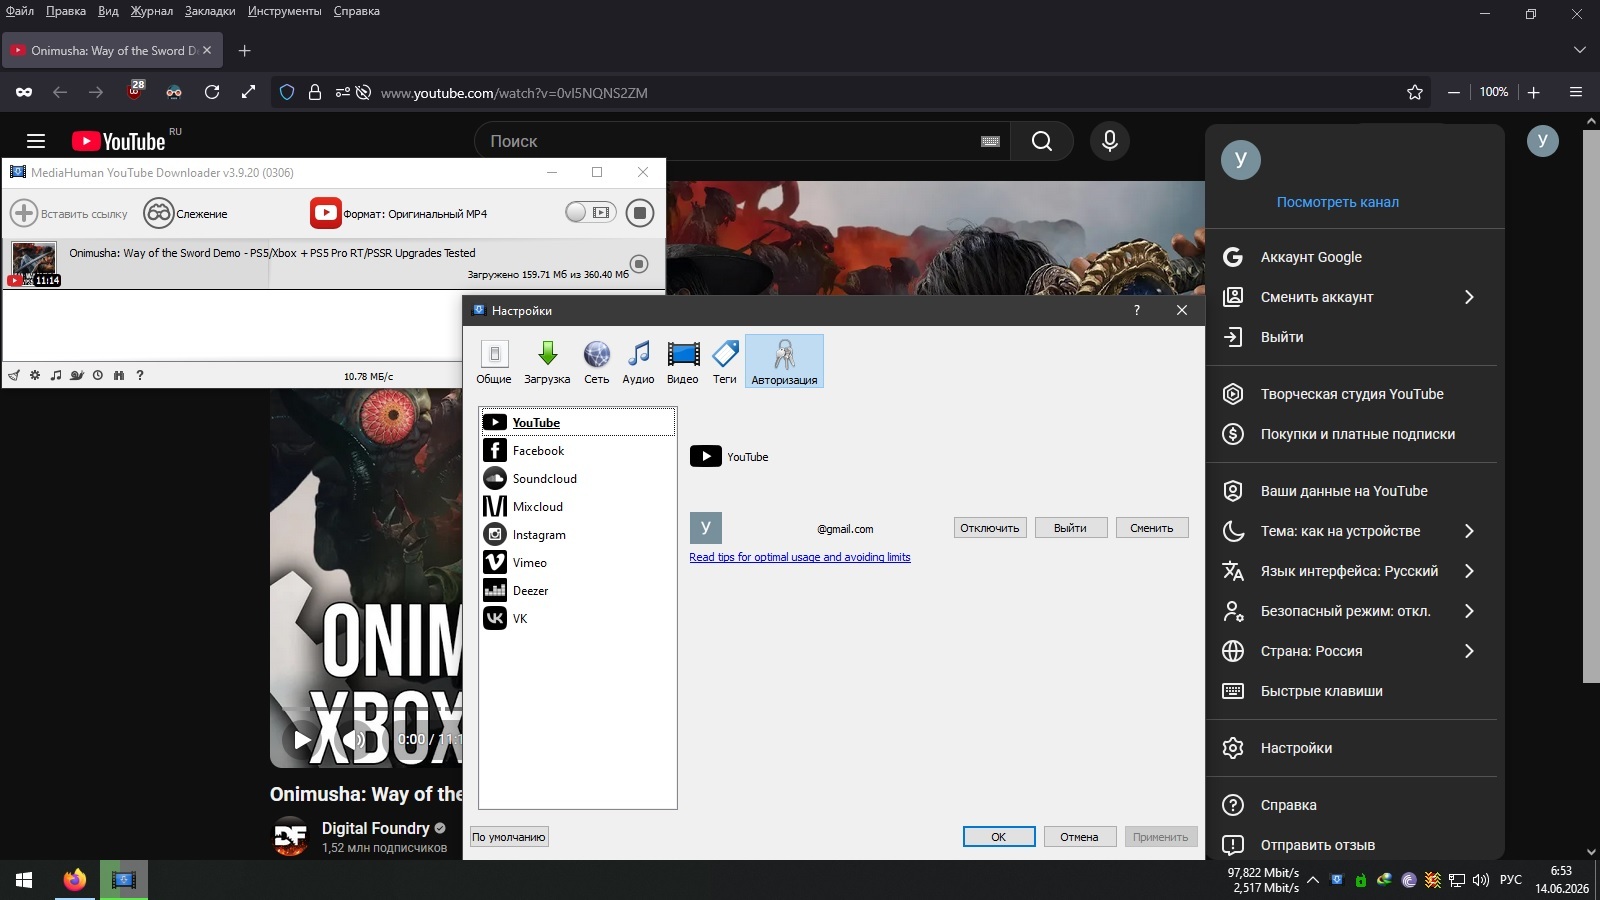Click the Выйти button in settings dialog
Image resolution: width=1600 pixels, height=900 pixels.
pyautogui.click(x=1070, y=528)
